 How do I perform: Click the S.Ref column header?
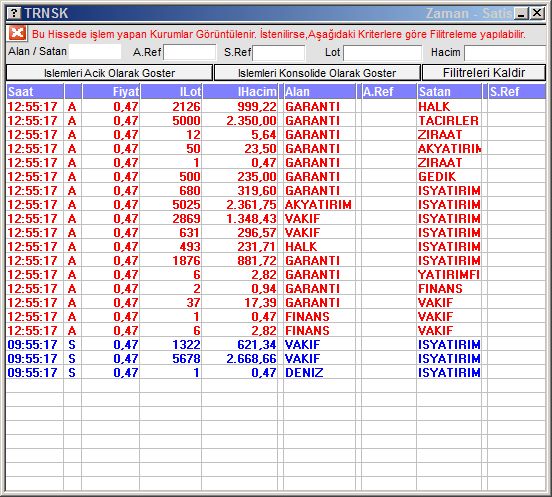pos(517,92)
